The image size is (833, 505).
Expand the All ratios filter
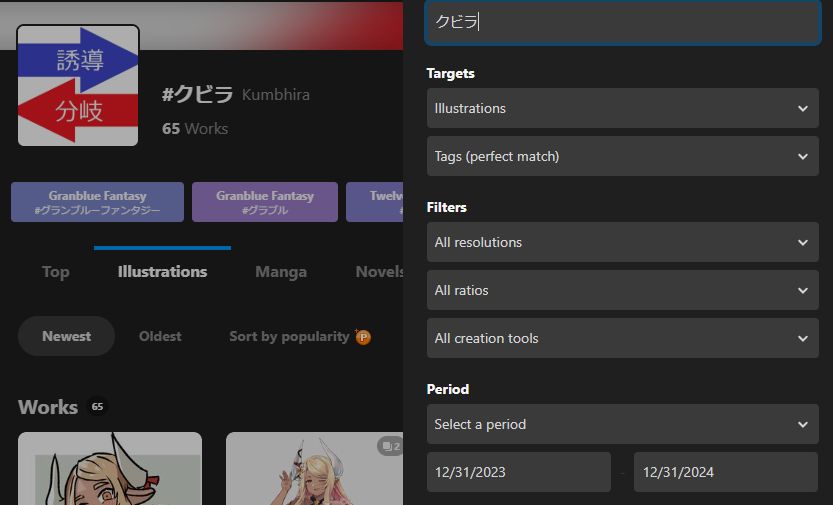tap(623, 290)
